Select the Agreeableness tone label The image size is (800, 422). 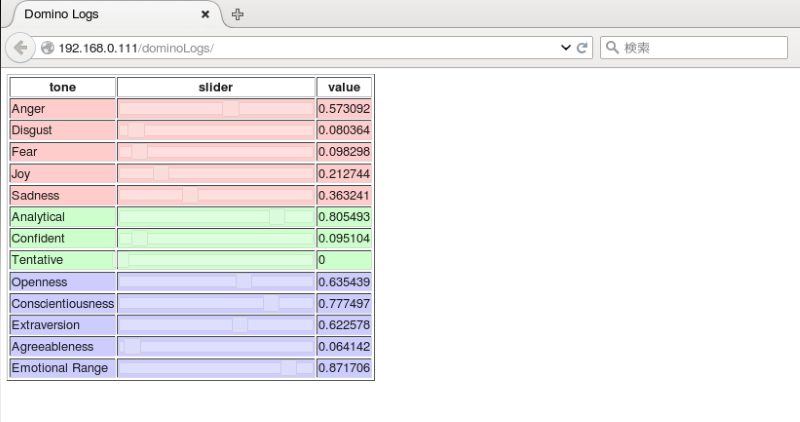click(x=53, y=346)
